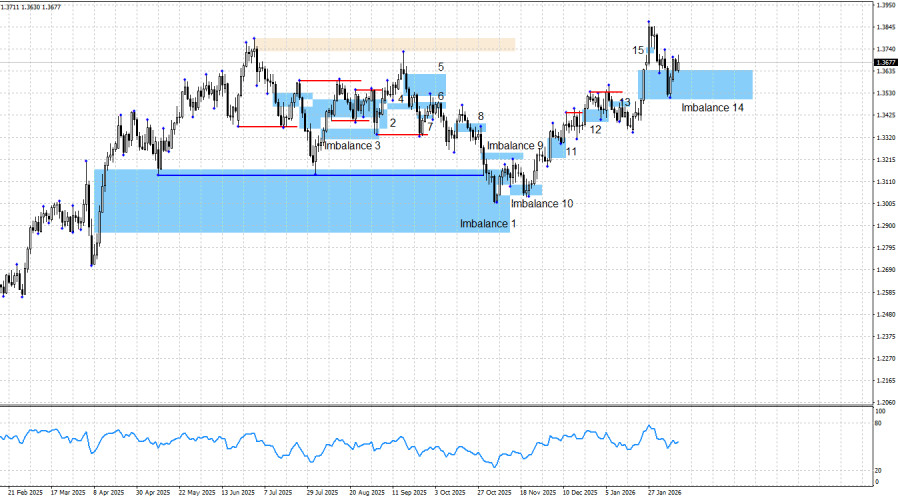Click the number 5 zone label

440,67
